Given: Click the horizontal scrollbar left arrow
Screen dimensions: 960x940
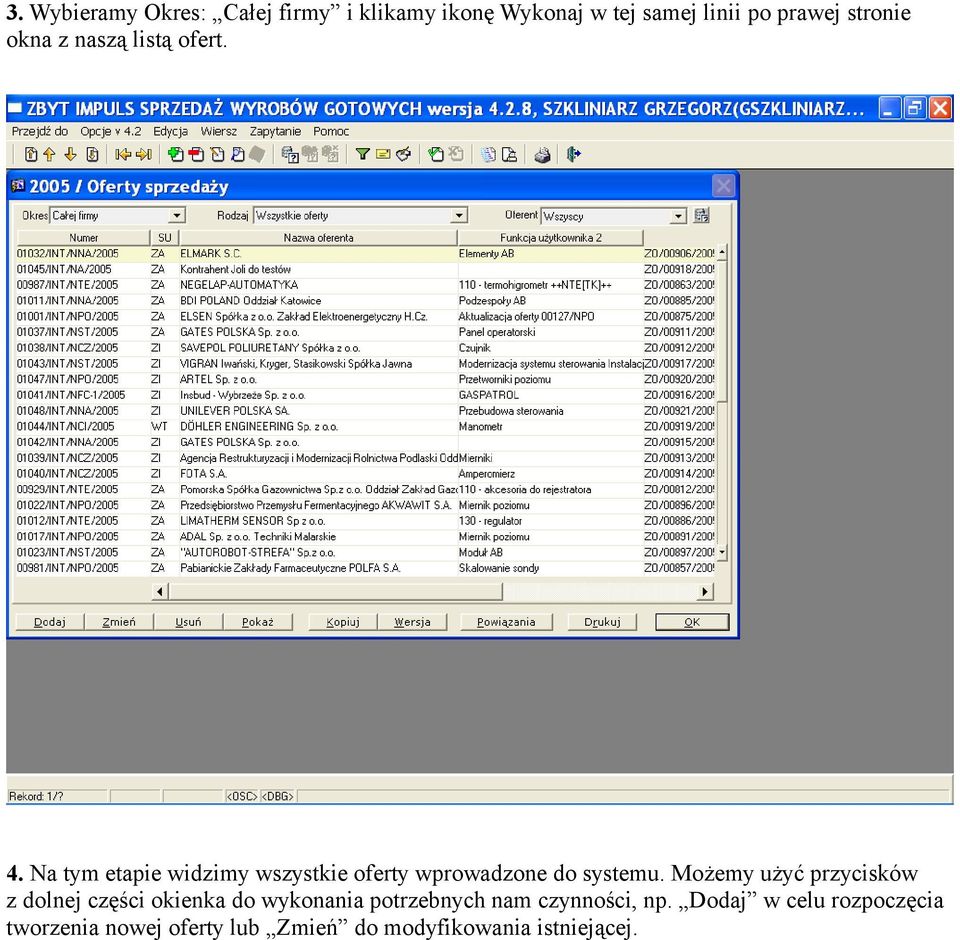Looking at the screenshot, I should pyautogui.click(x=160, y=592).
